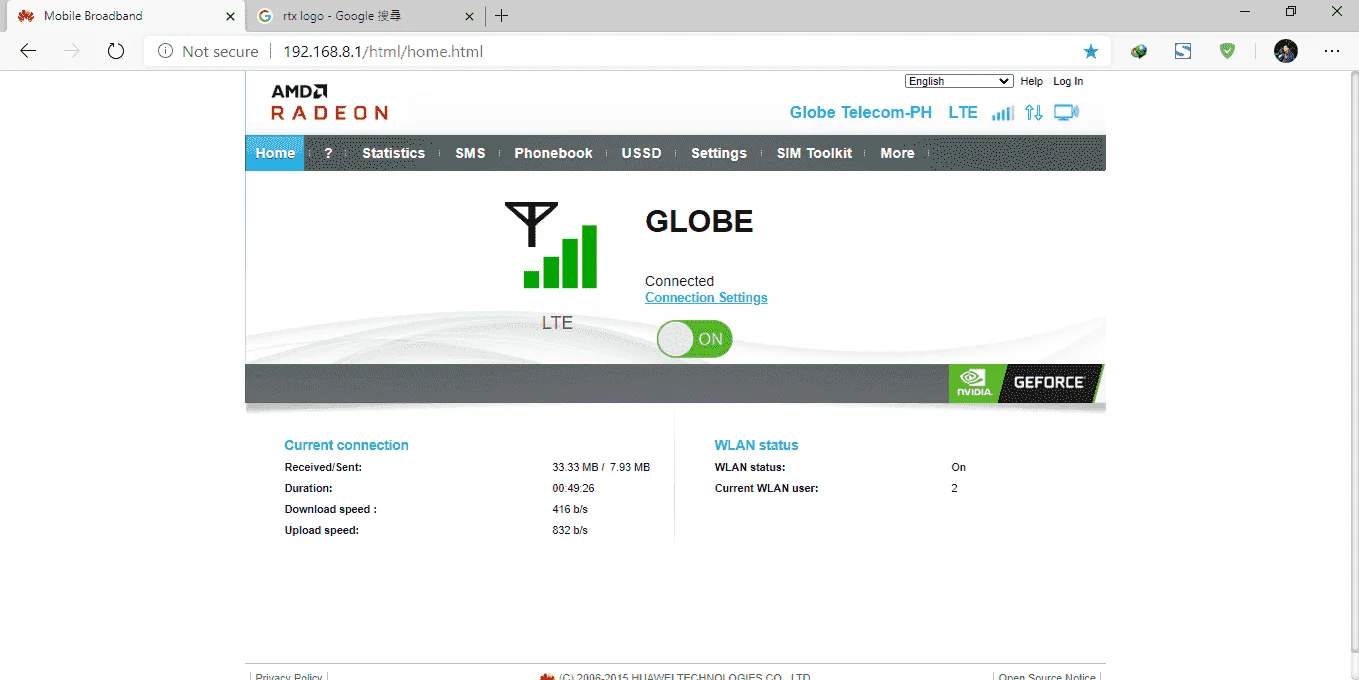Open the Settings menu

click(x=719, y=153)
